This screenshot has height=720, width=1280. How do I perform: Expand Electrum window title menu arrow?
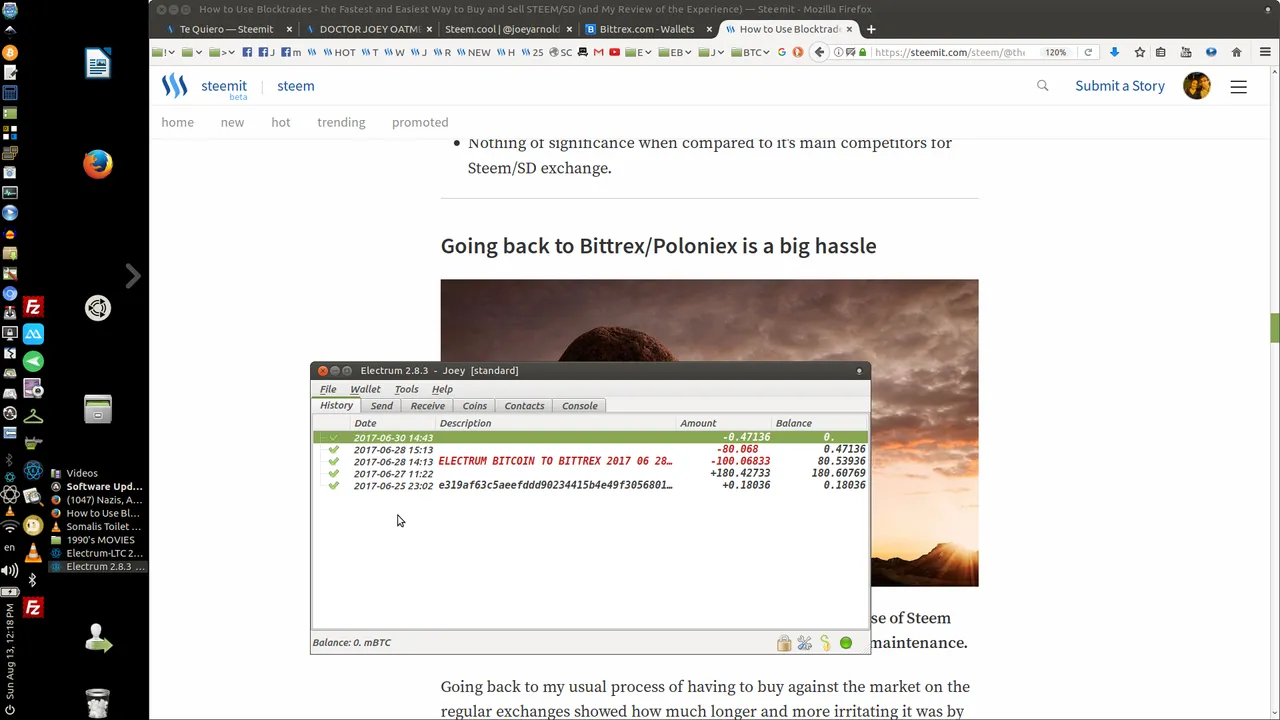click(859, 371)
